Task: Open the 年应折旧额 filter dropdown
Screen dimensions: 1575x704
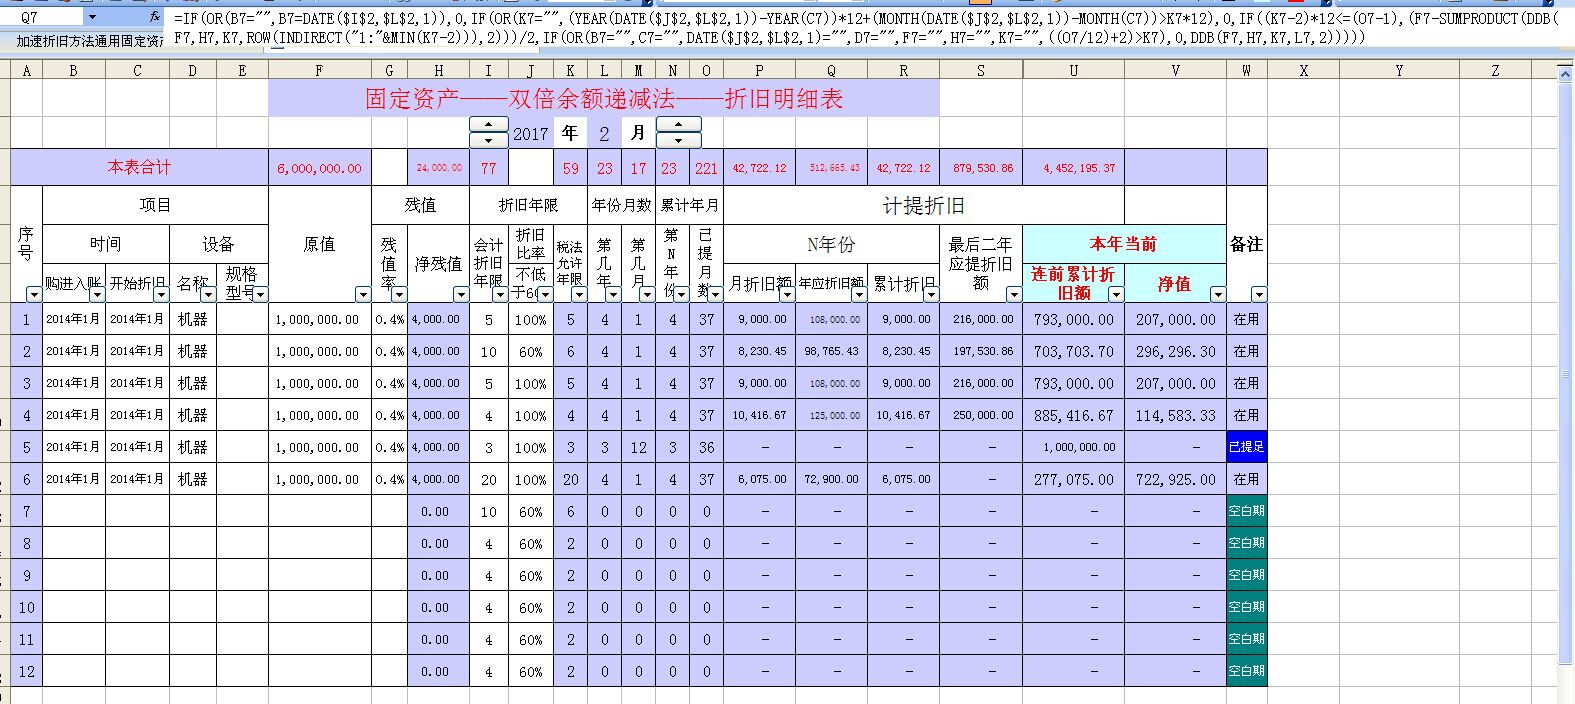Action: [858, 294]
